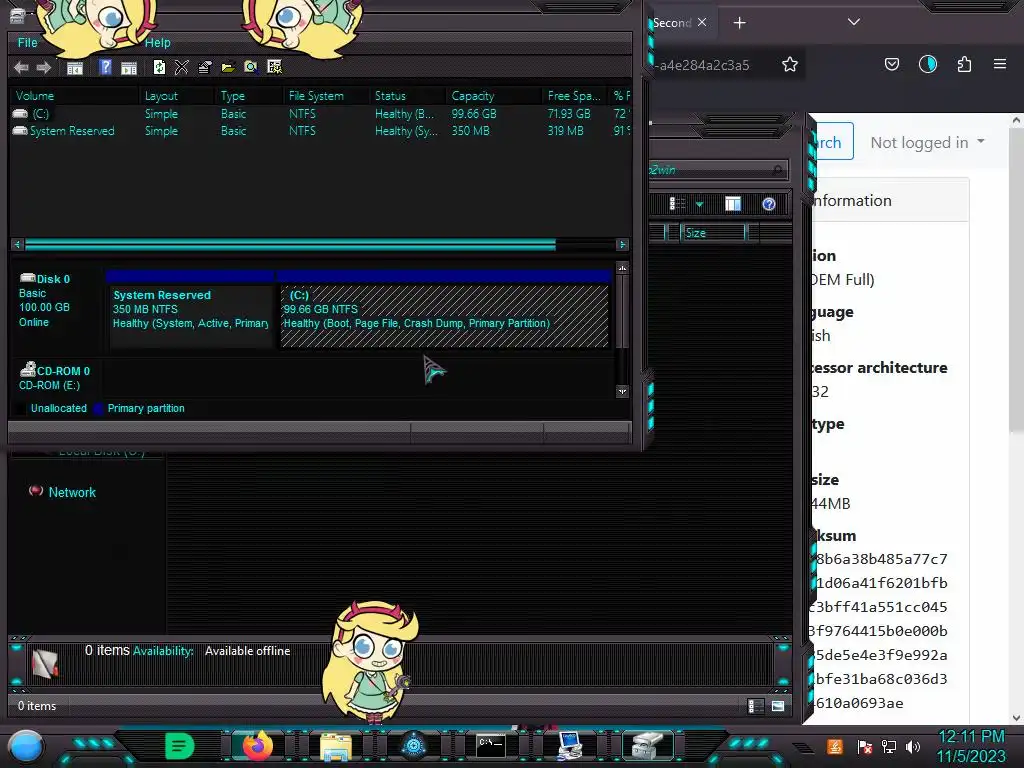Open the Help menu in Disk Management
The width and height of the screenshot is (1024, 768).
click(157, 42)
